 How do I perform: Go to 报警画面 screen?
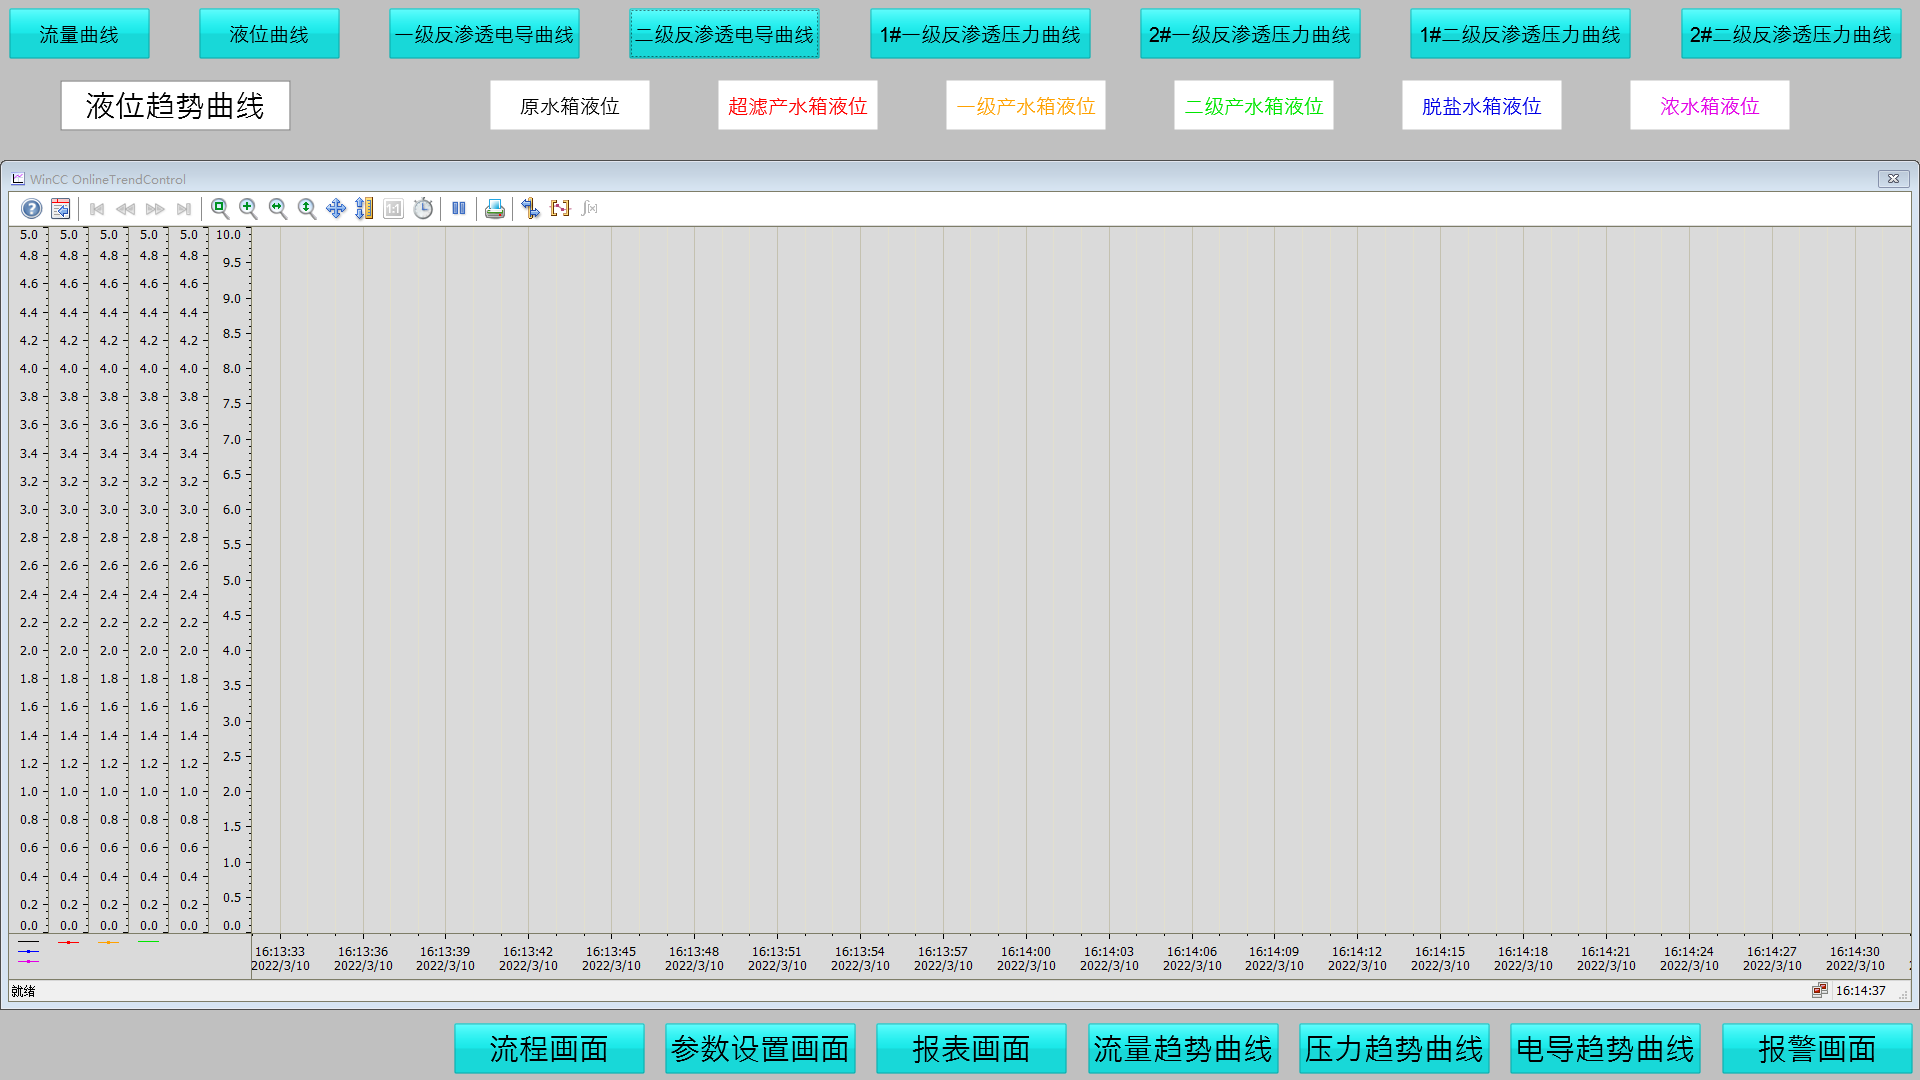[x=1816, y=1048]
